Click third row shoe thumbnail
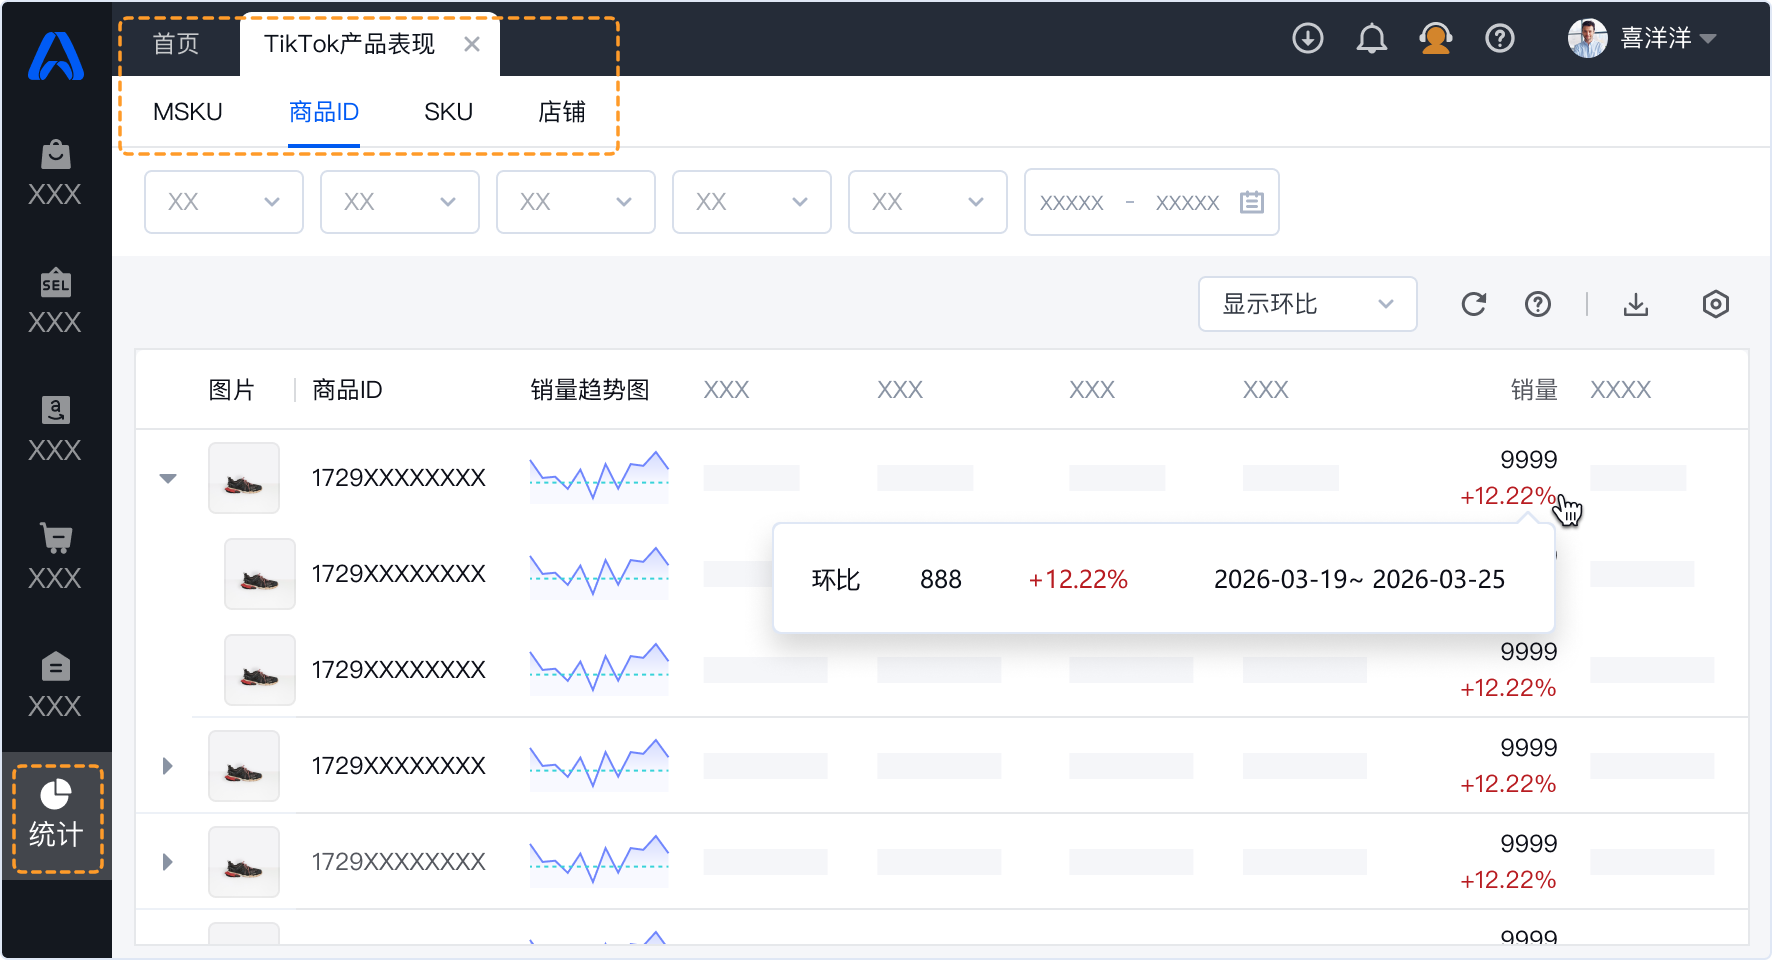The height and width of the screenshot is (960, 1772). [x=260, y=670]
